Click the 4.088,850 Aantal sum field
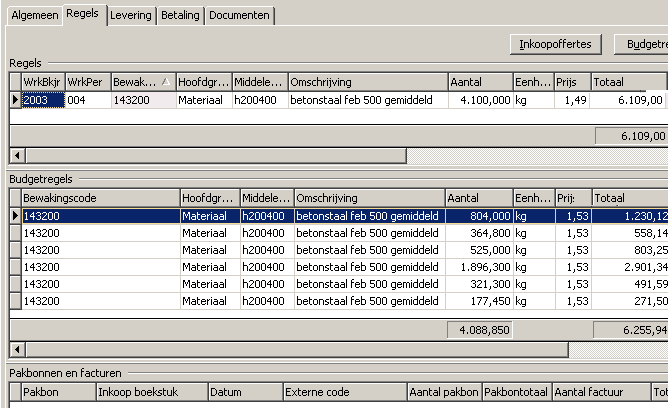Screen dimensions: 668x408 480,330
